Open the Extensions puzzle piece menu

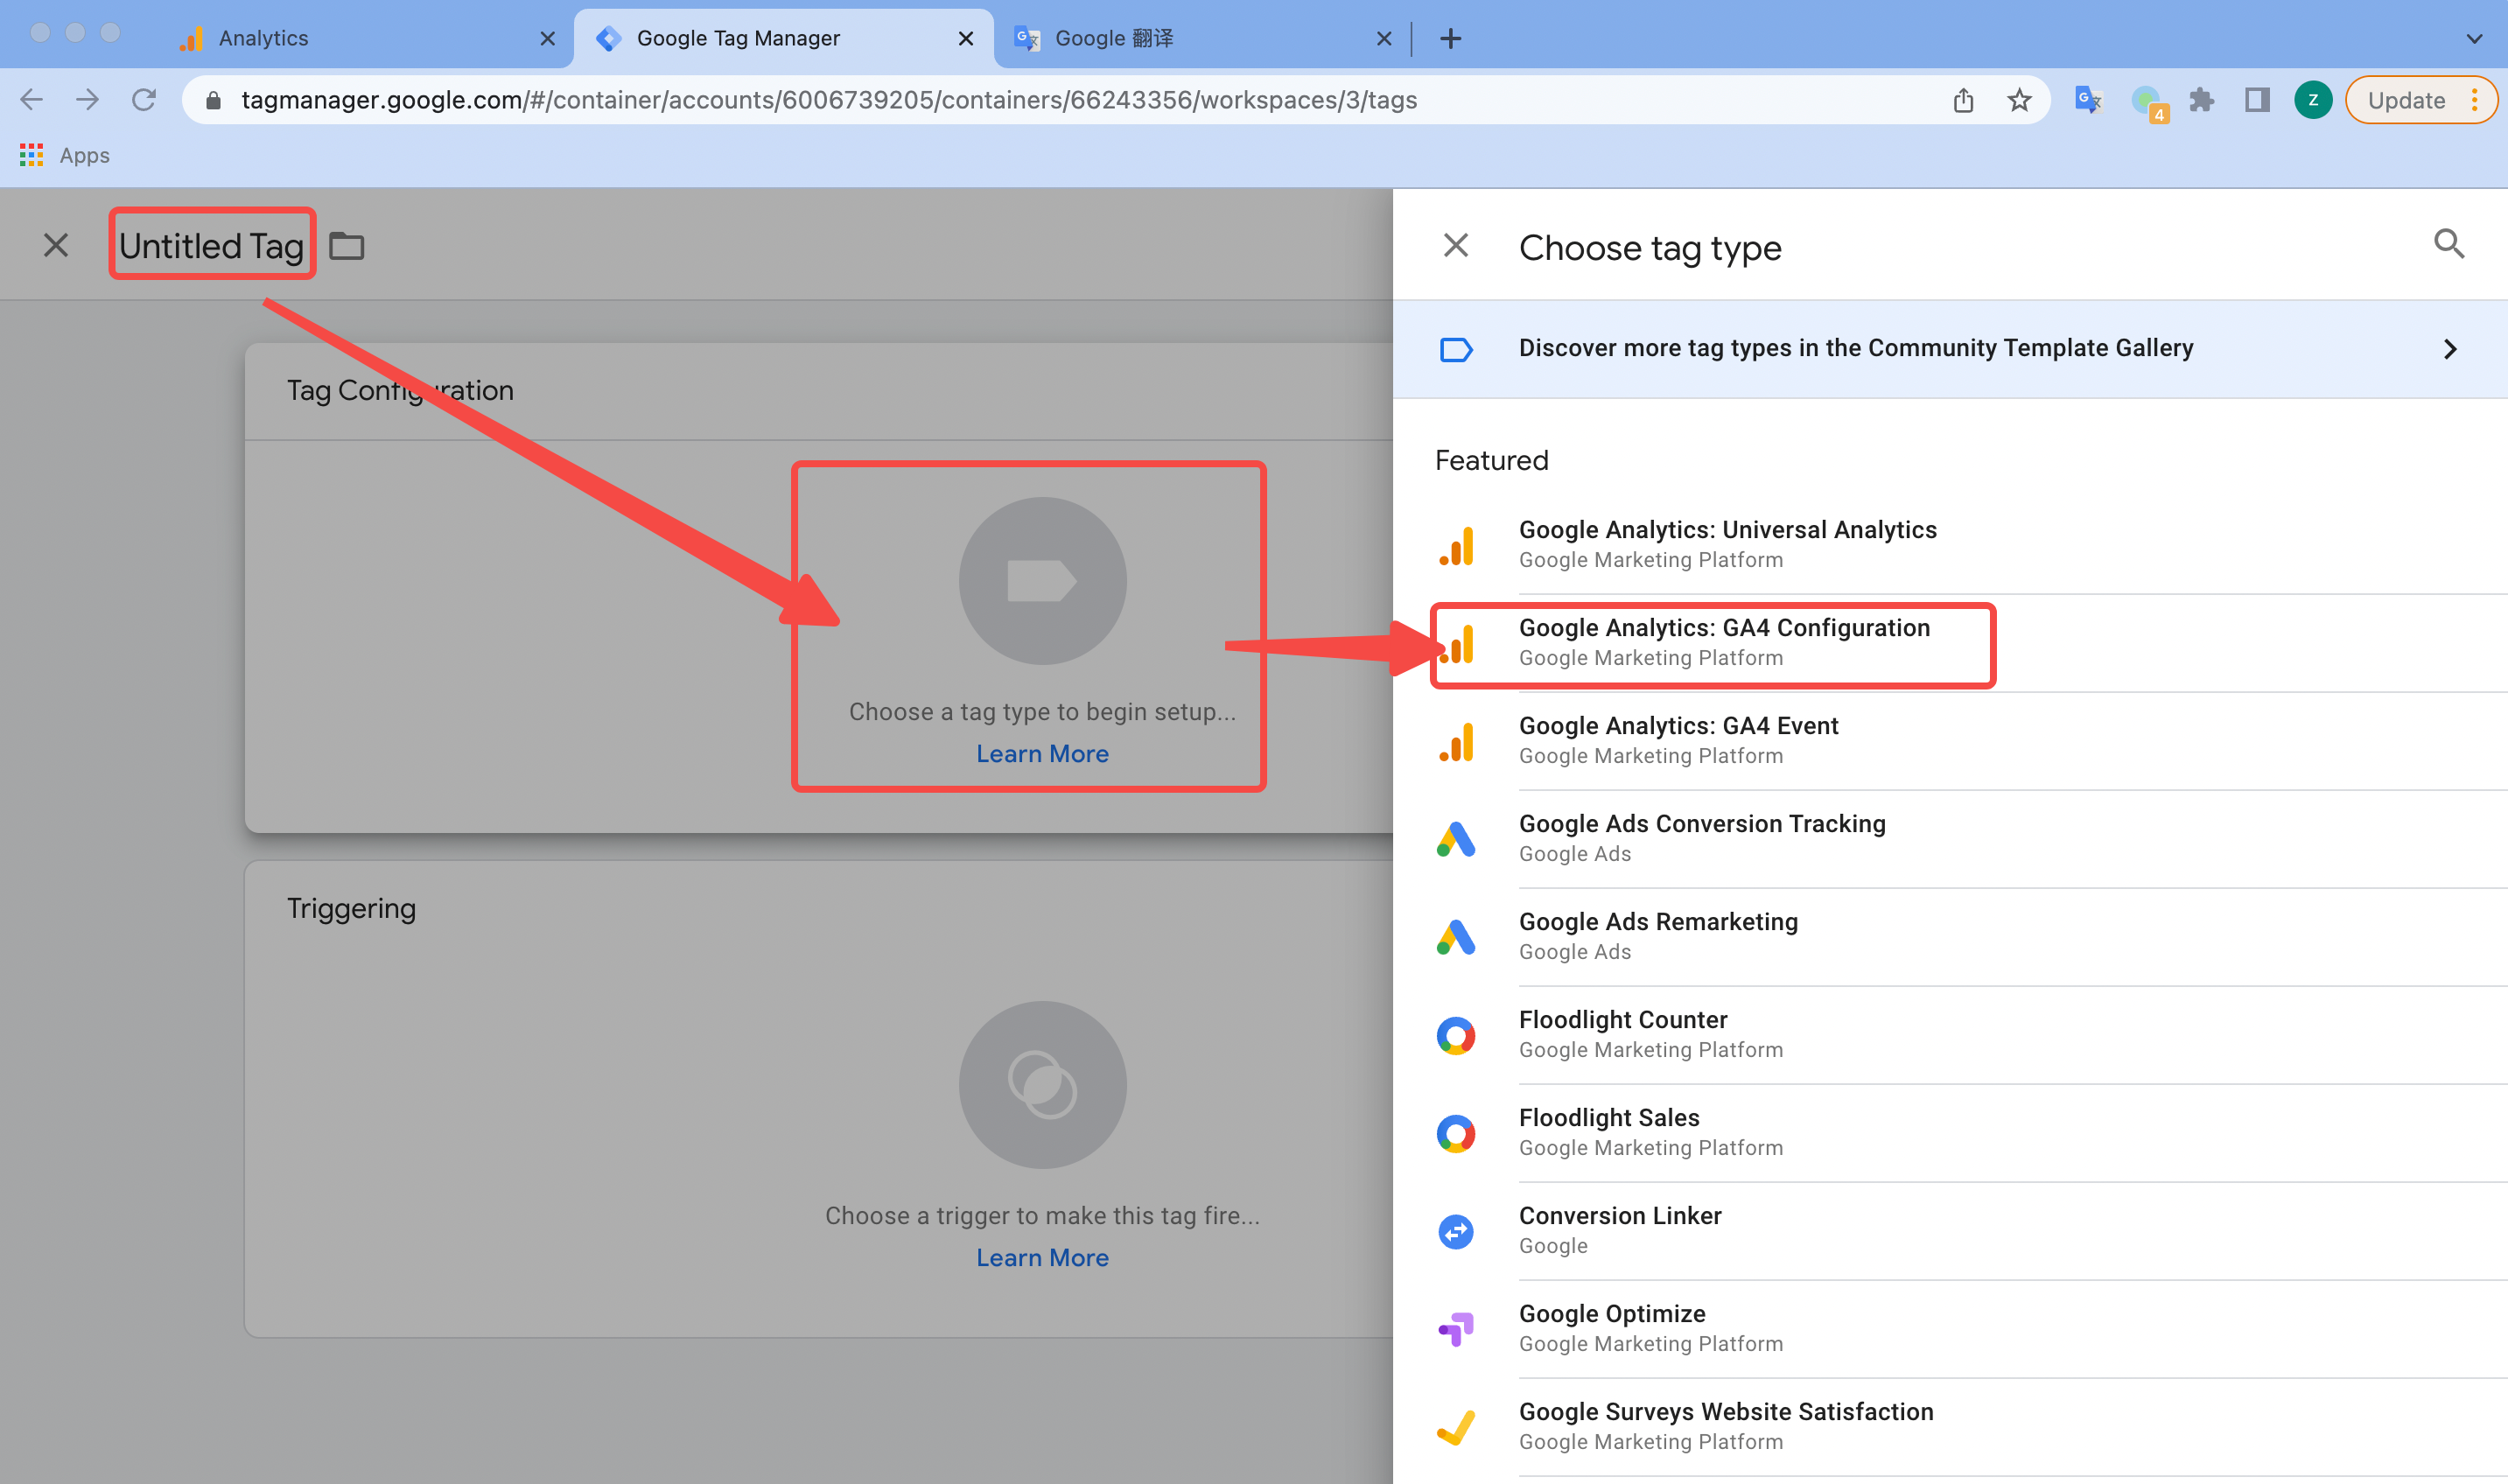(2201, 100)
